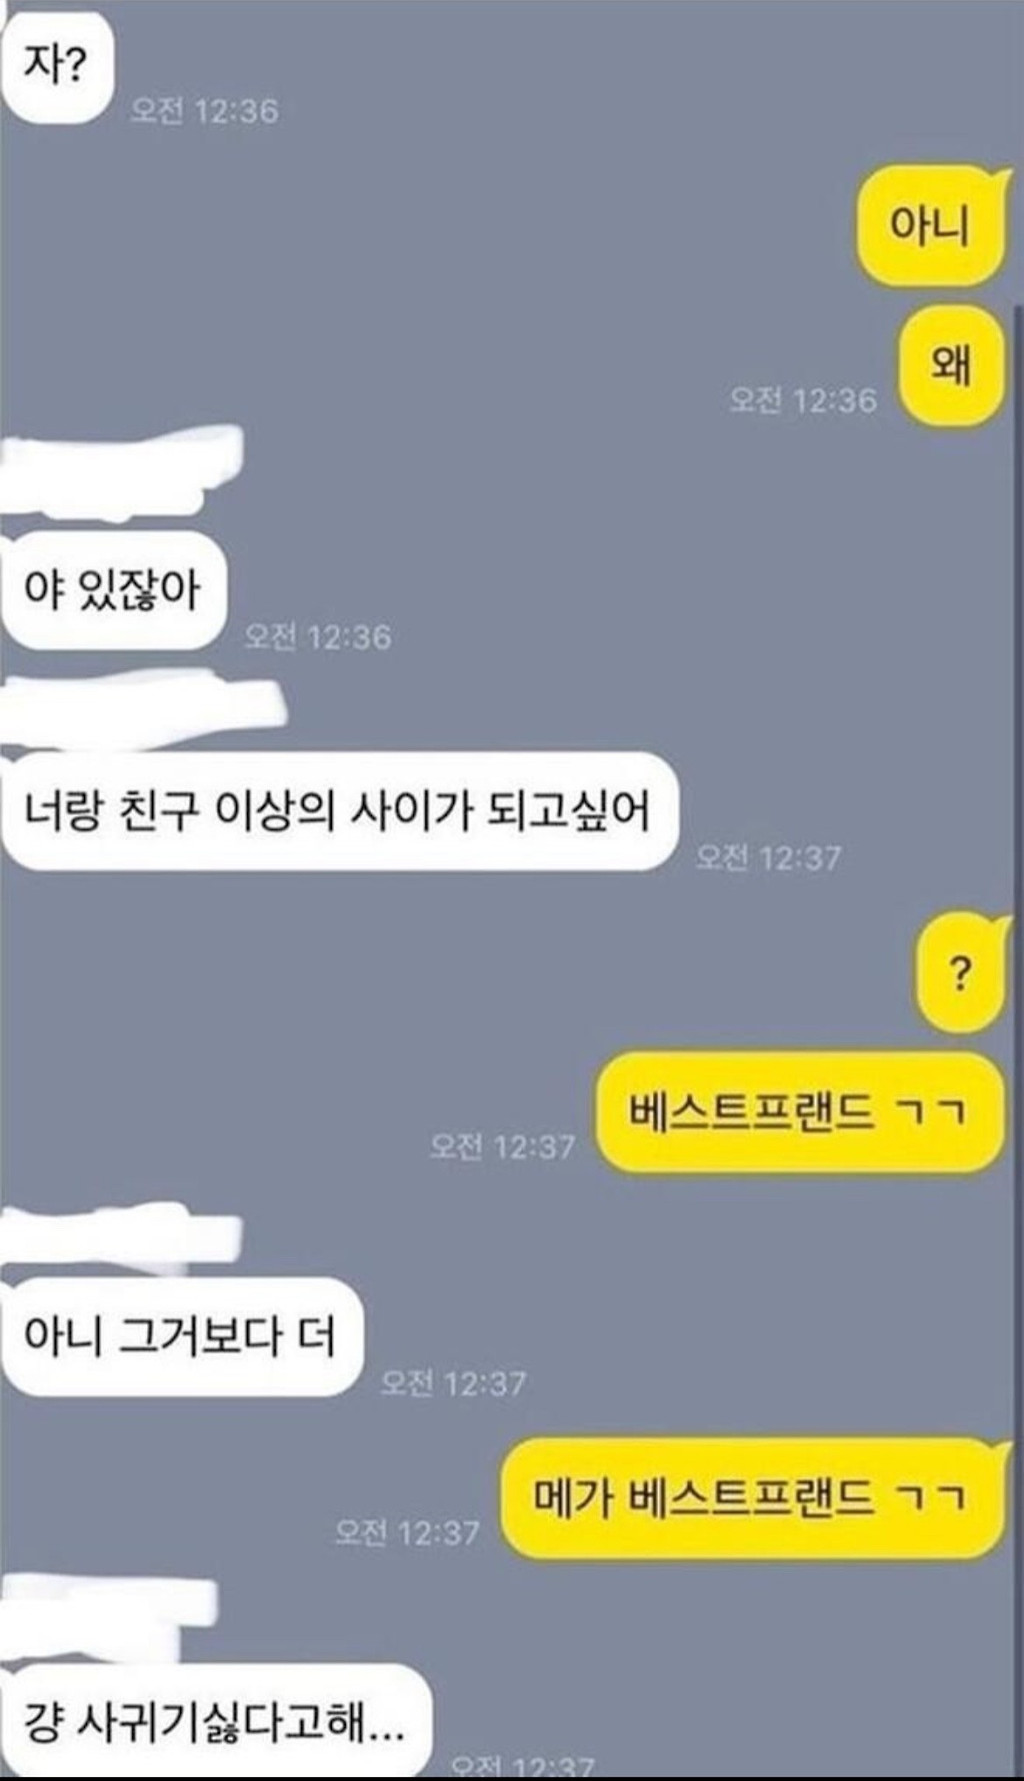Click the 오전 12:36 timestamp beside '자?'
This screenshot has width=1024, height=1781.
(x=205, y=111)
